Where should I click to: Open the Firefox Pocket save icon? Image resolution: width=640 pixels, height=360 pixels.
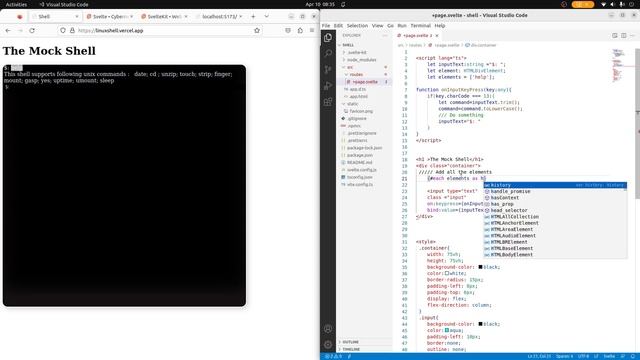[x=288, y=31]
